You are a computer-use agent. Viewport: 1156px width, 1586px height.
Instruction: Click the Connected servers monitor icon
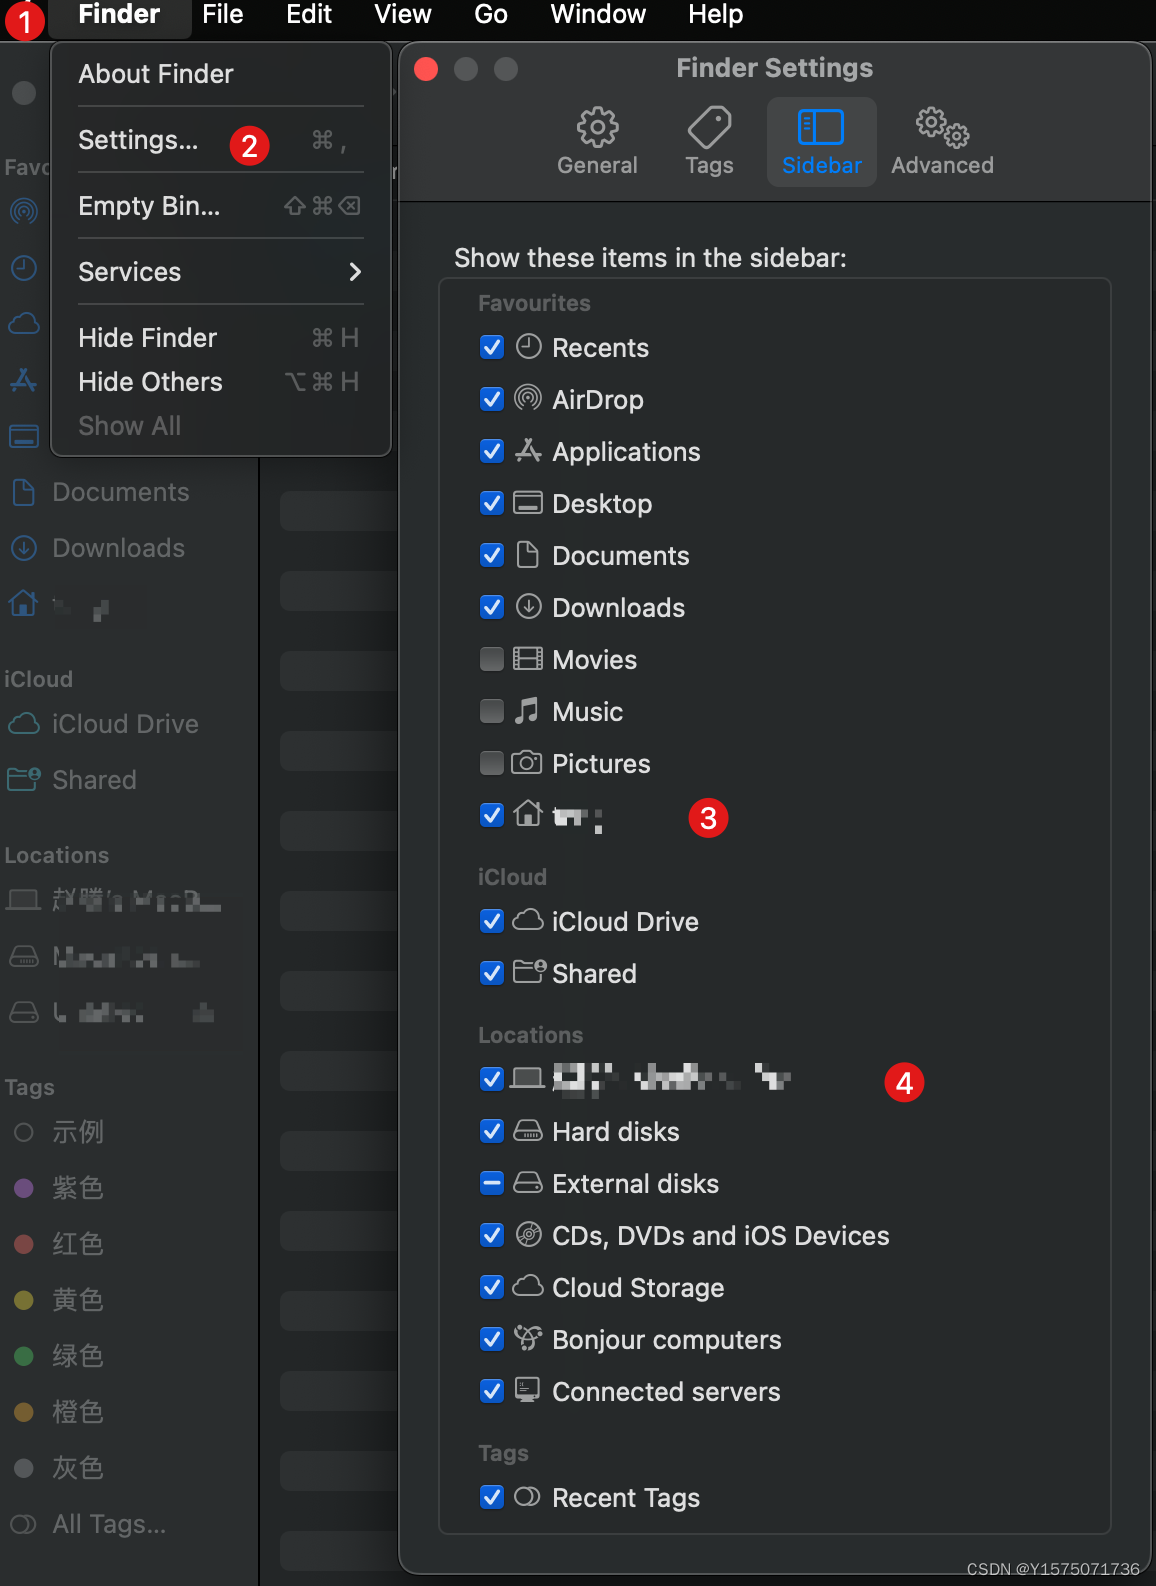pos(527,1389)
